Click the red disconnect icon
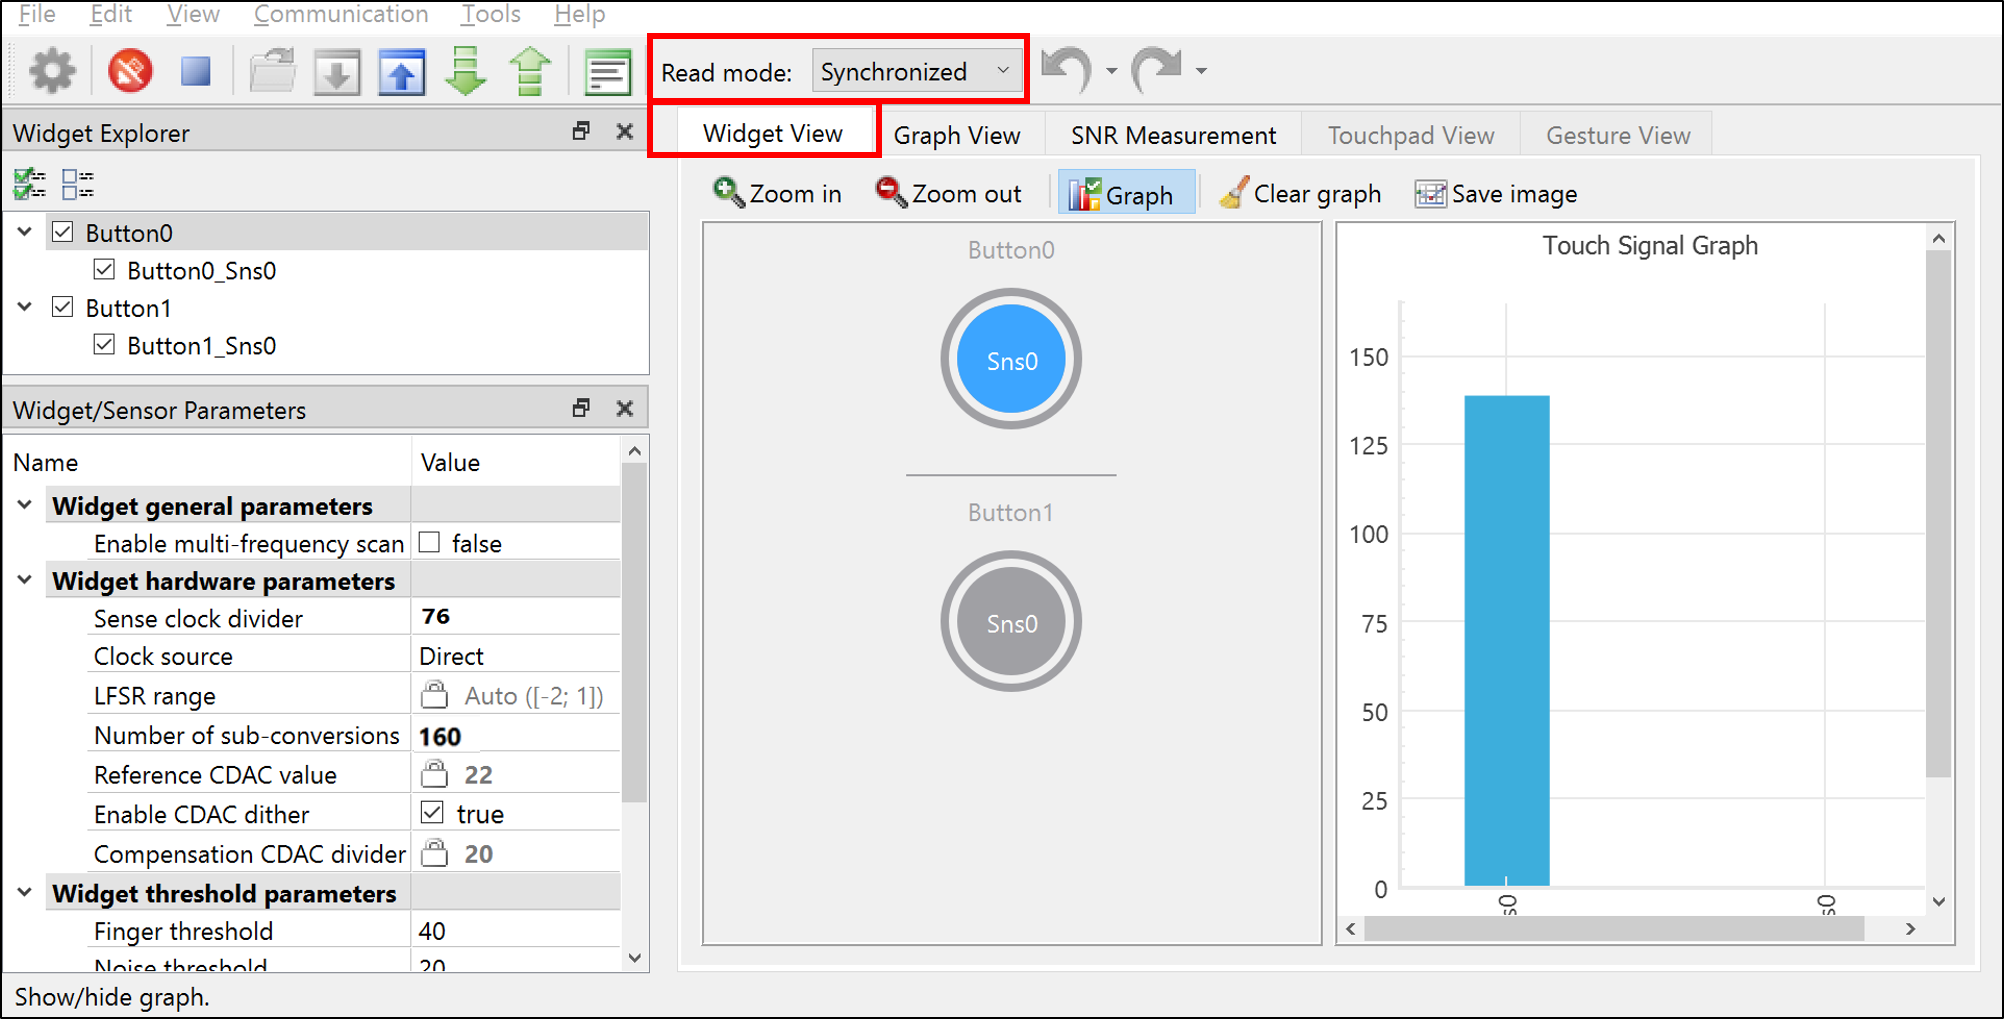 (x=130, y=71)
